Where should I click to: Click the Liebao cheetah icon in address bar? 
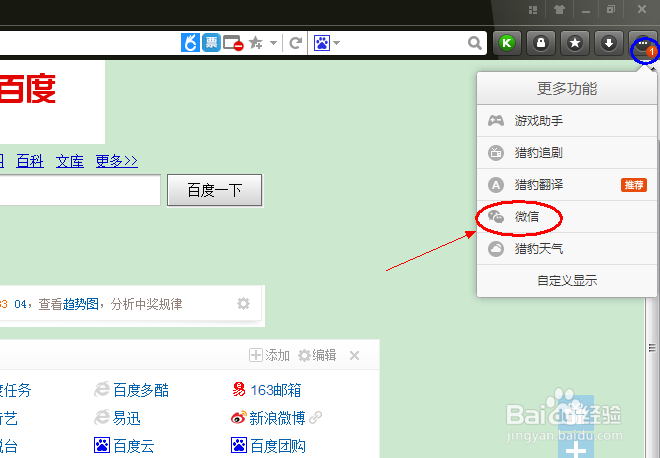click(x=190, y=43)
